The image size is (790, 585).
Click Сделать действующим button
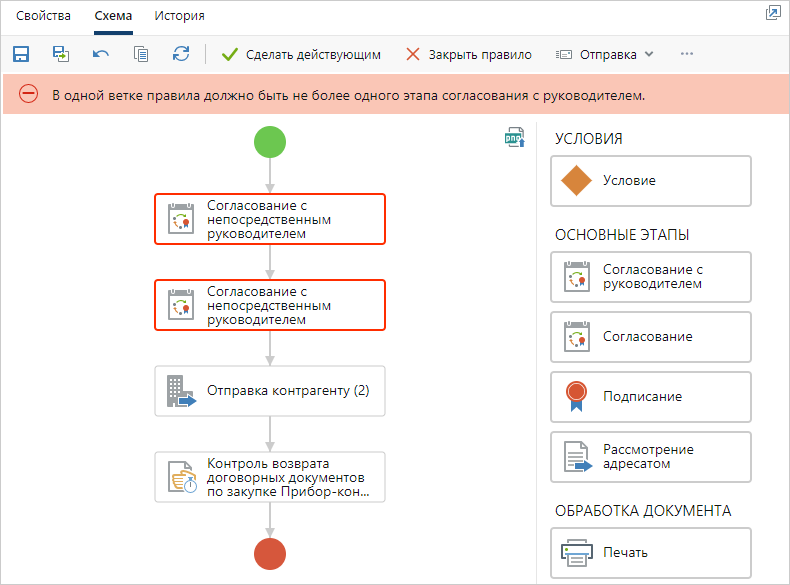(x=301, y=54)
